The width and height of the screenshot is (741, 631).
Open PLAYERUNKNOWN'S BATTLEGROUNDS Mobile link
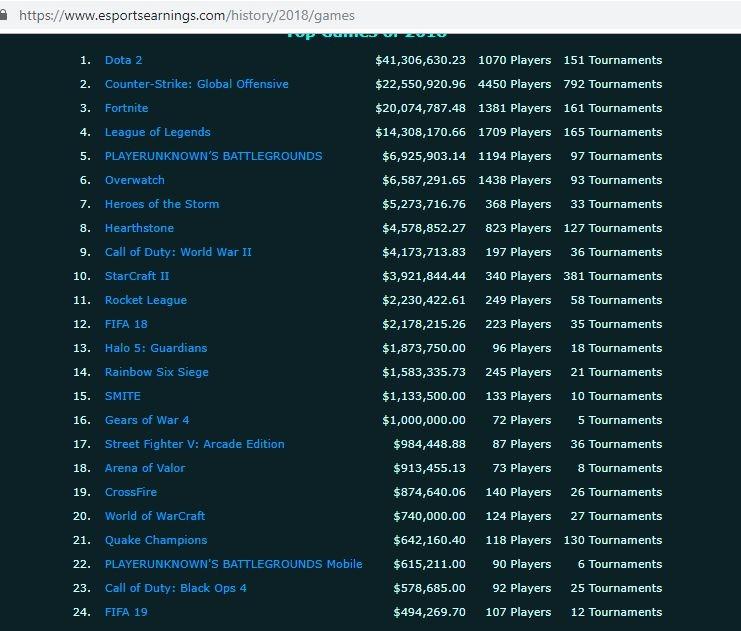tap(233, 564)
